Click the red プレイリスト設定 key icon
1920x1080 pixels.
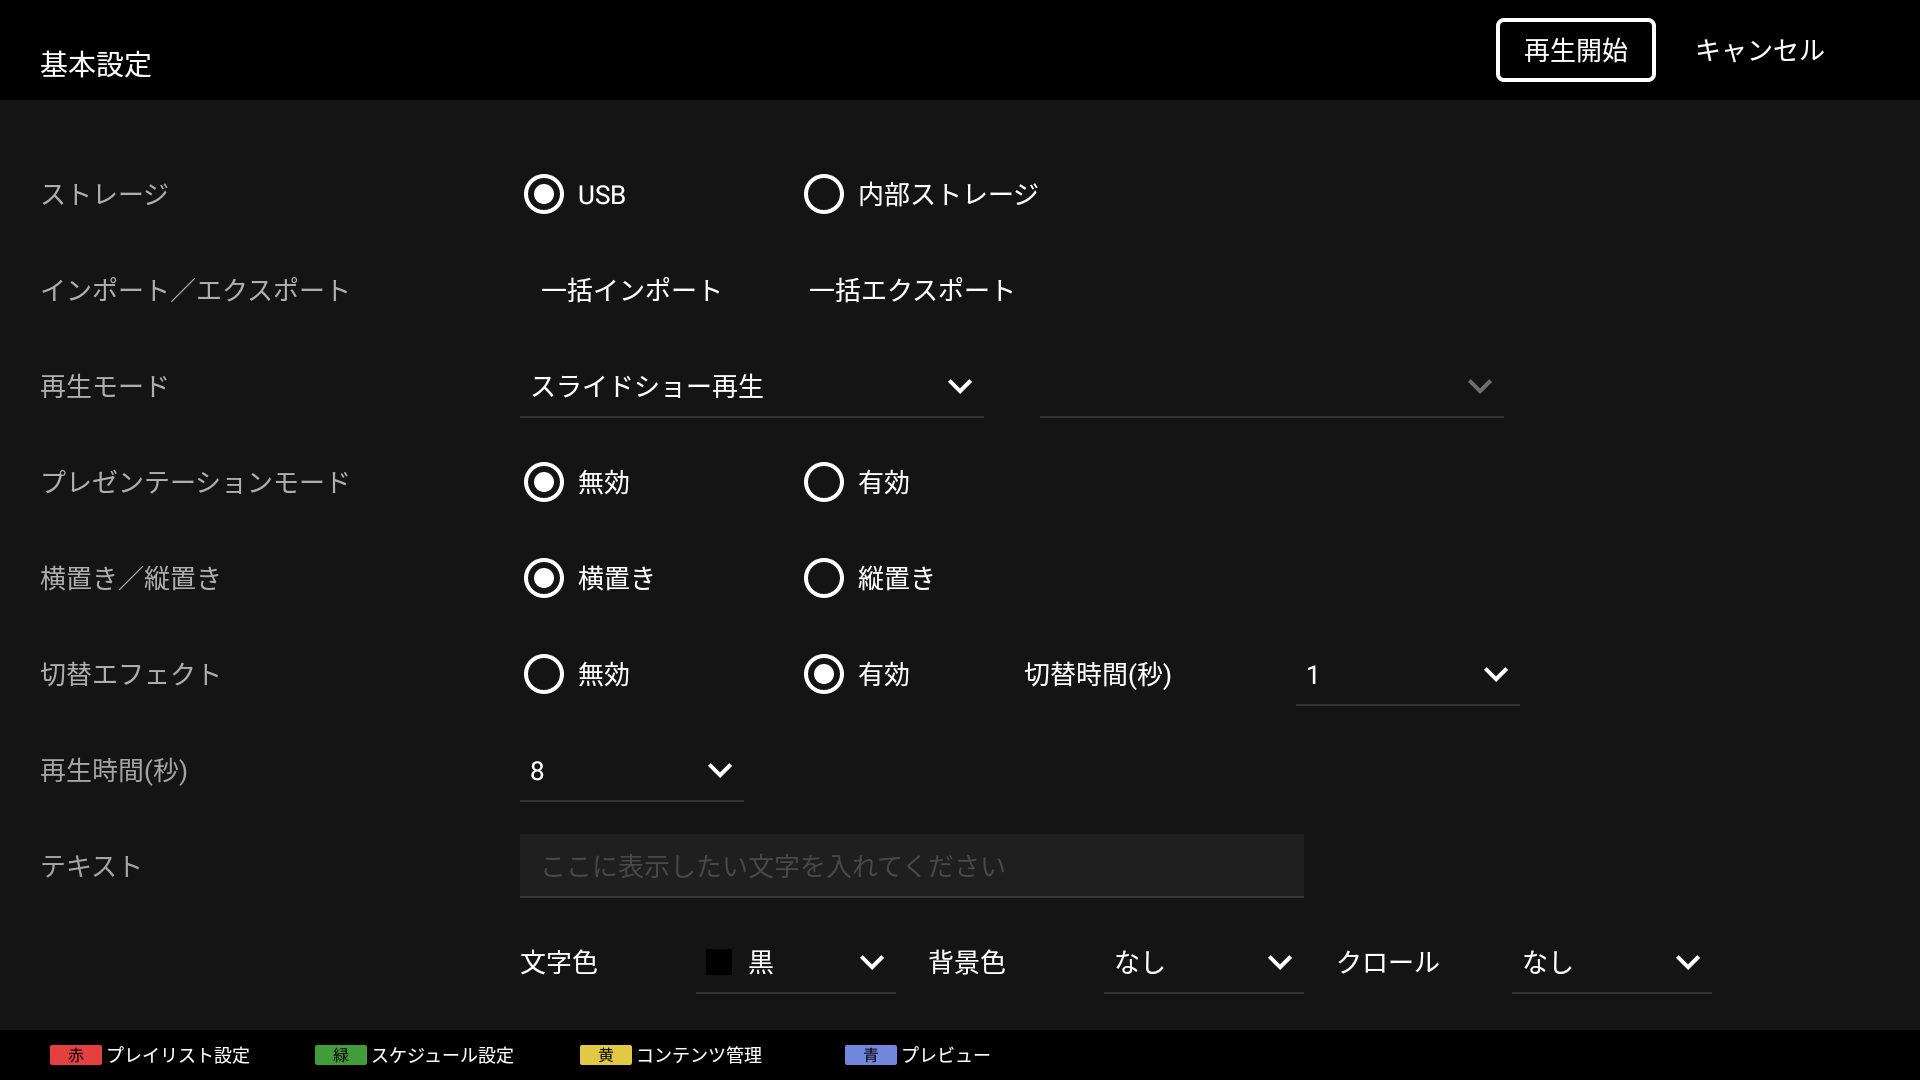tap(75, 1055)
